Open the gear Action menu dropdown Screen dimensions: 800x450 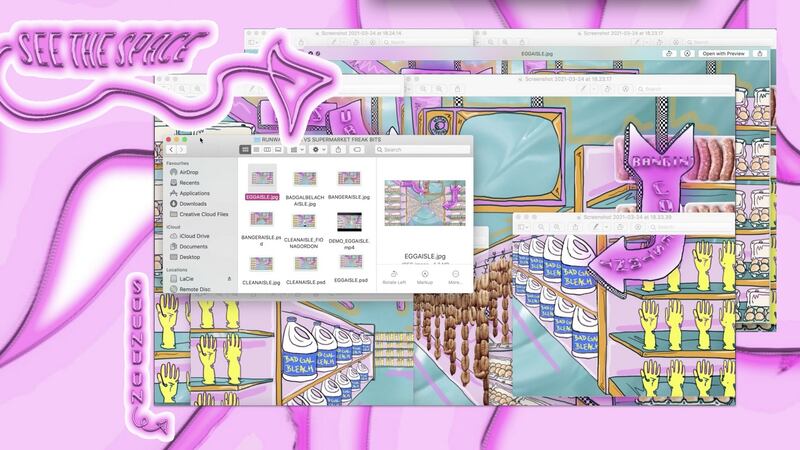(x=319, y=149)
